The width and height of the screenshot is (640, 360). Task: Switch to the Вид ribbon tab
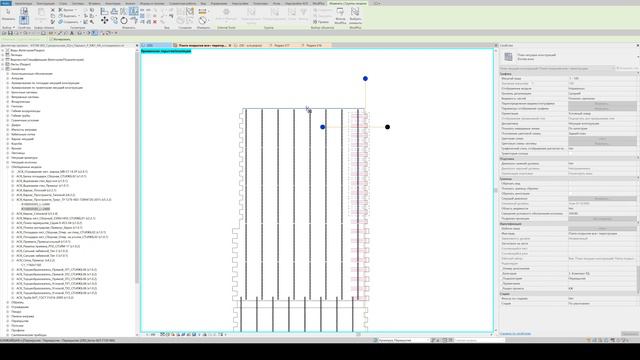pos(203,3)
